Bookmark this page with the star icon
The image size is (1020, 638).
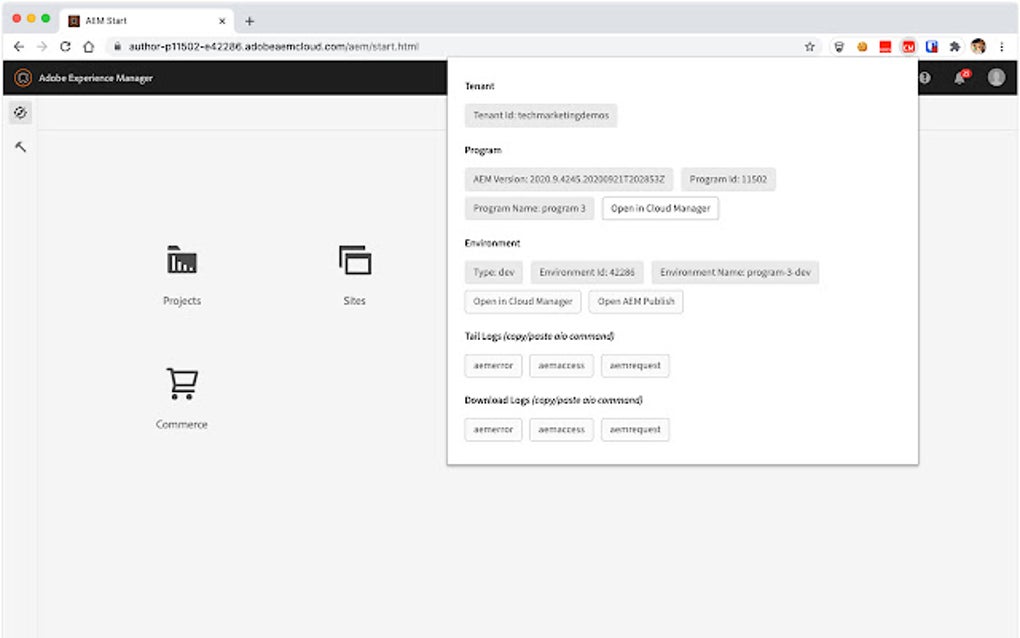(x=808, y=46)
